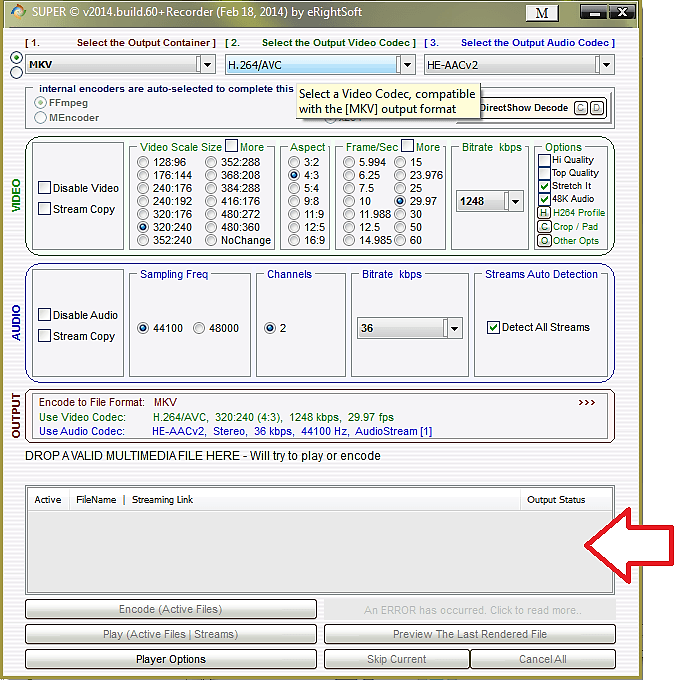Open H264 Profile settings via H icon
This screenshot has height=680, width=675.
point(544,213)
